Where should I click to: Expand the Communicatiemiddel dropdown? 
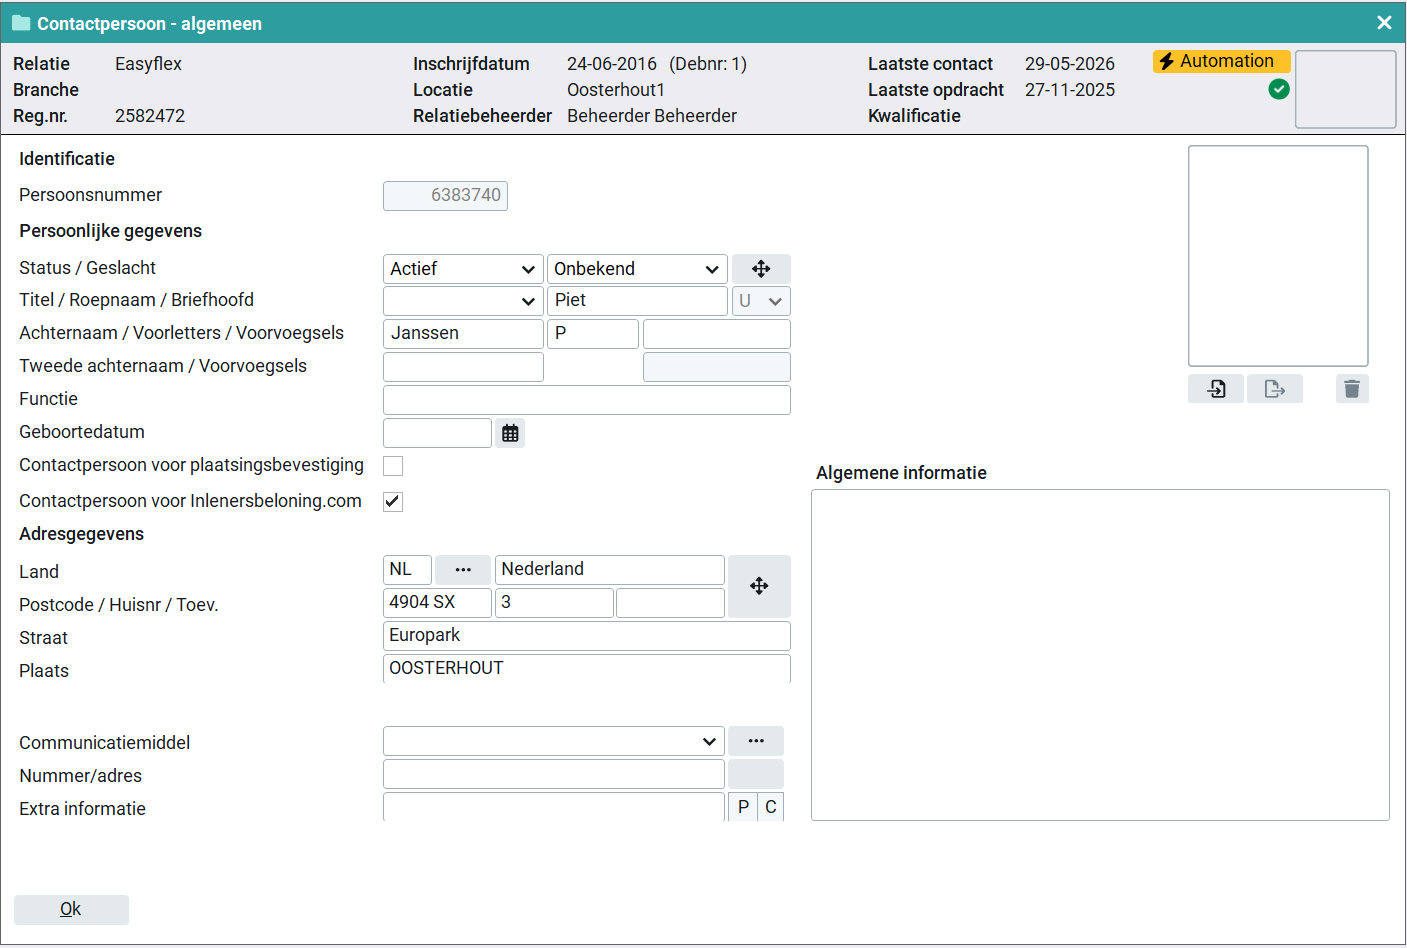[x=554, y=741]
